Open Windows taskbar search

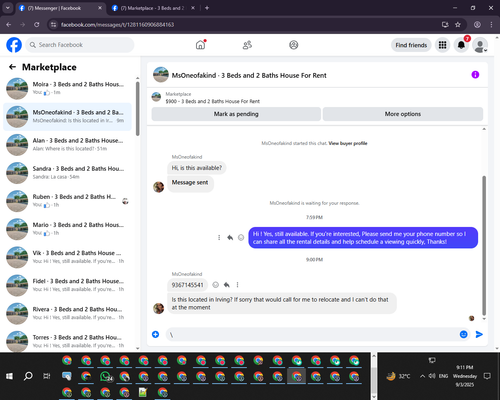point(28,376)
